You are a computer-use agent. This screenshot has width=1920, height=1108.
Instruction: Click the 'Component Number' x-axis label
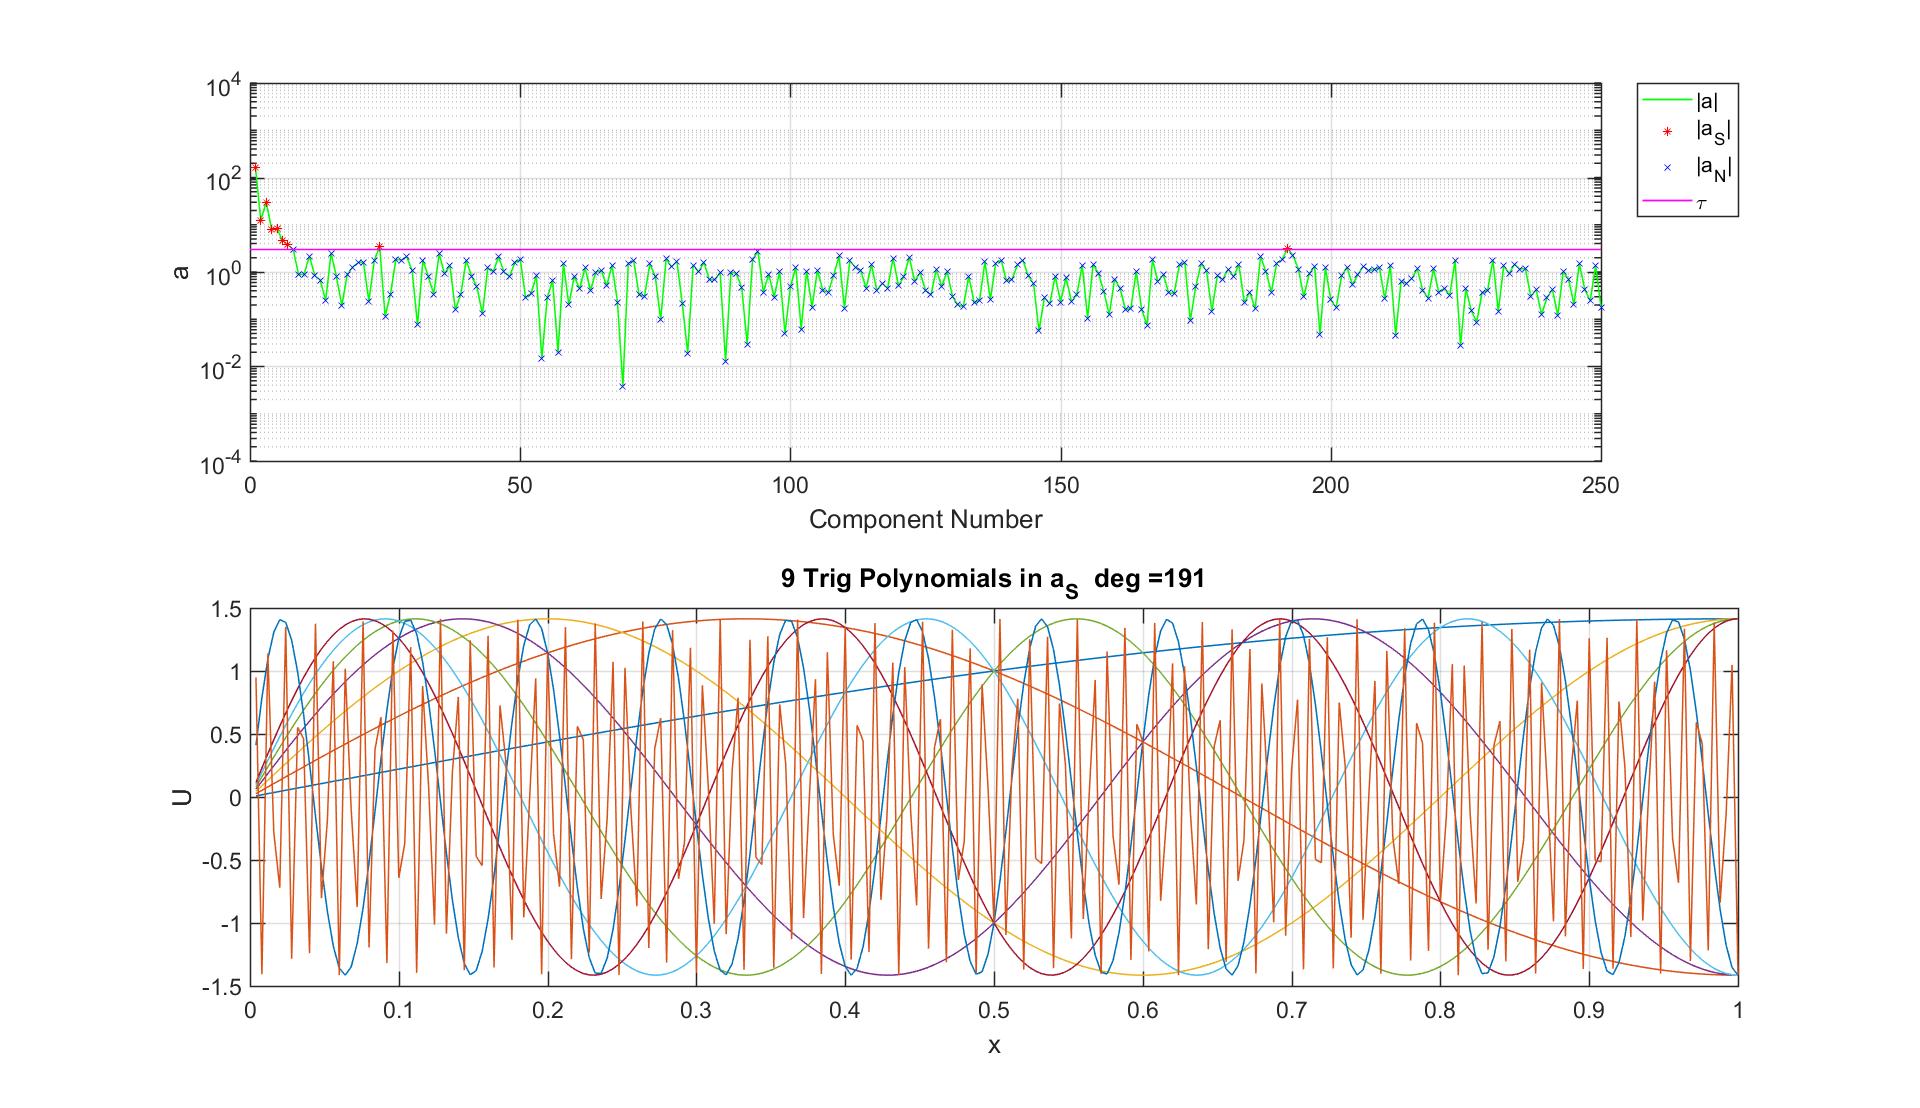coord(925,520)
